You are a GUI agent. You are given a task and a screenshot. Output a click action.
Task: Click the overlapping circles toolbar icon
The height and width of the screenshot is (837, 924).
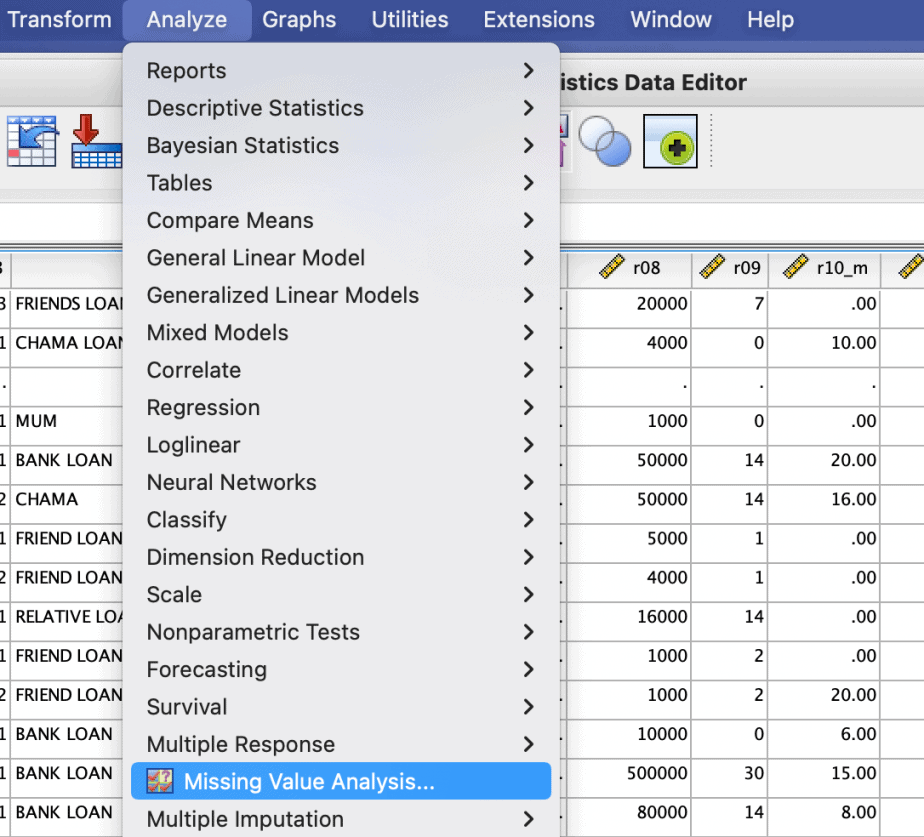605,141
